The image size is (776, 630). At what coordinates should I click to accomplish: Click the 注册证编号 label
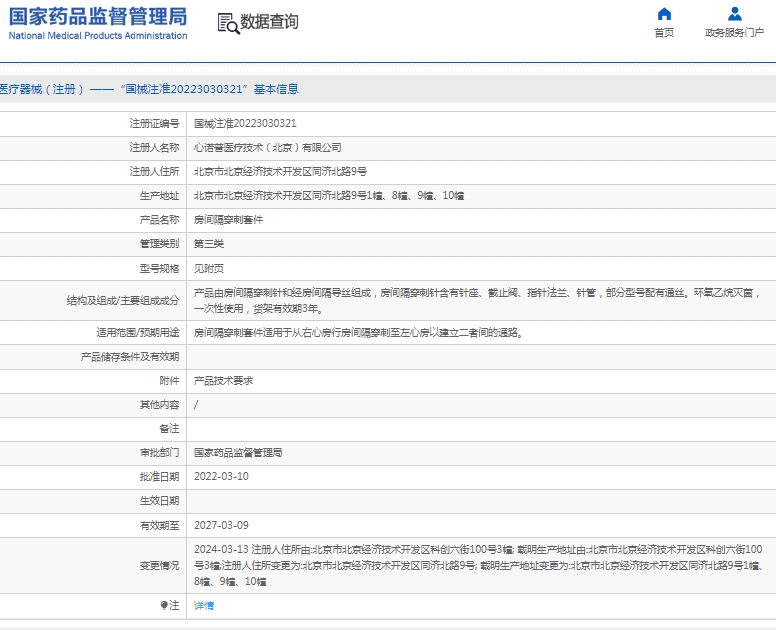click(154, 123)
